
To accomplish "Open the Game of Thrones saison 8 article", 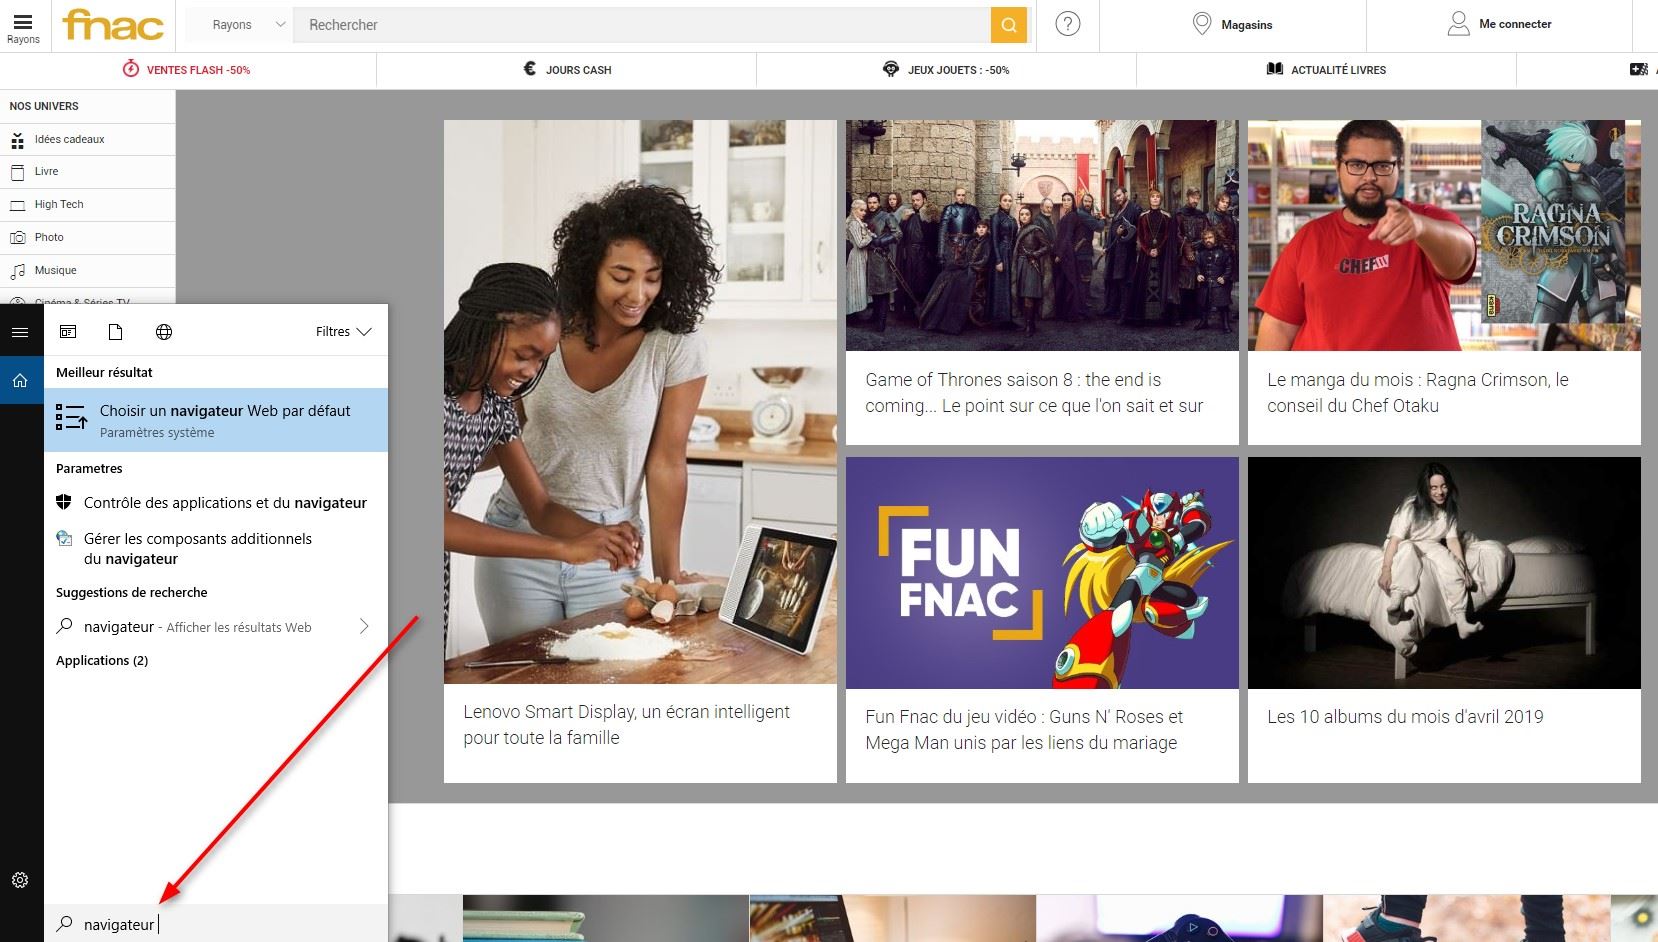I will tap(1034, 393).
